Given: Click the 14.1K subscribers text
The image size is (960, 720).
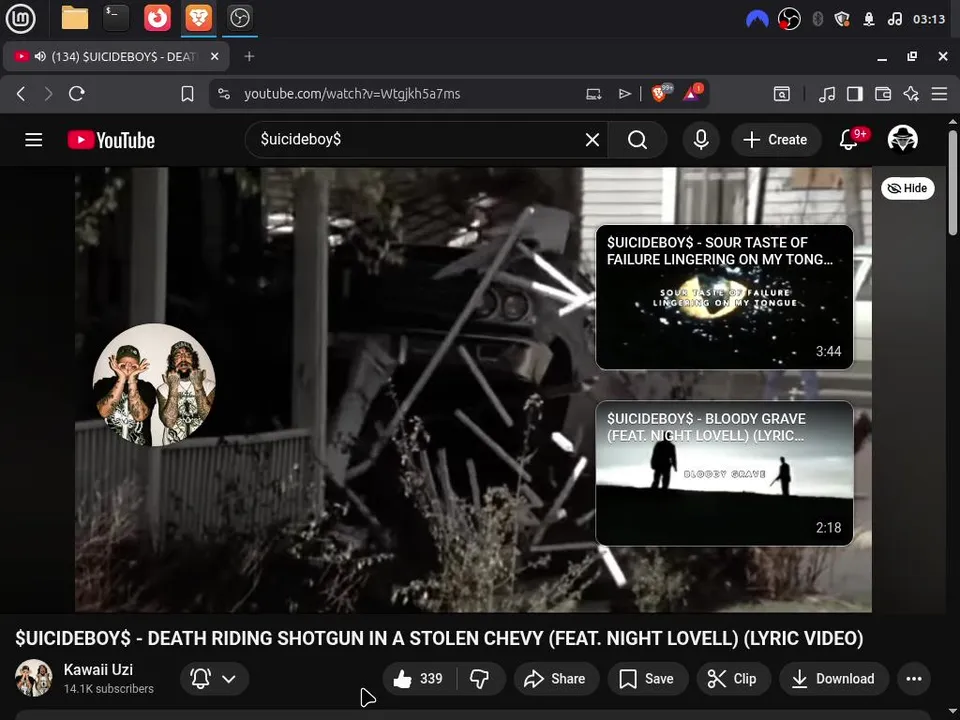Looking at the screenshot, I should point(108,689).
